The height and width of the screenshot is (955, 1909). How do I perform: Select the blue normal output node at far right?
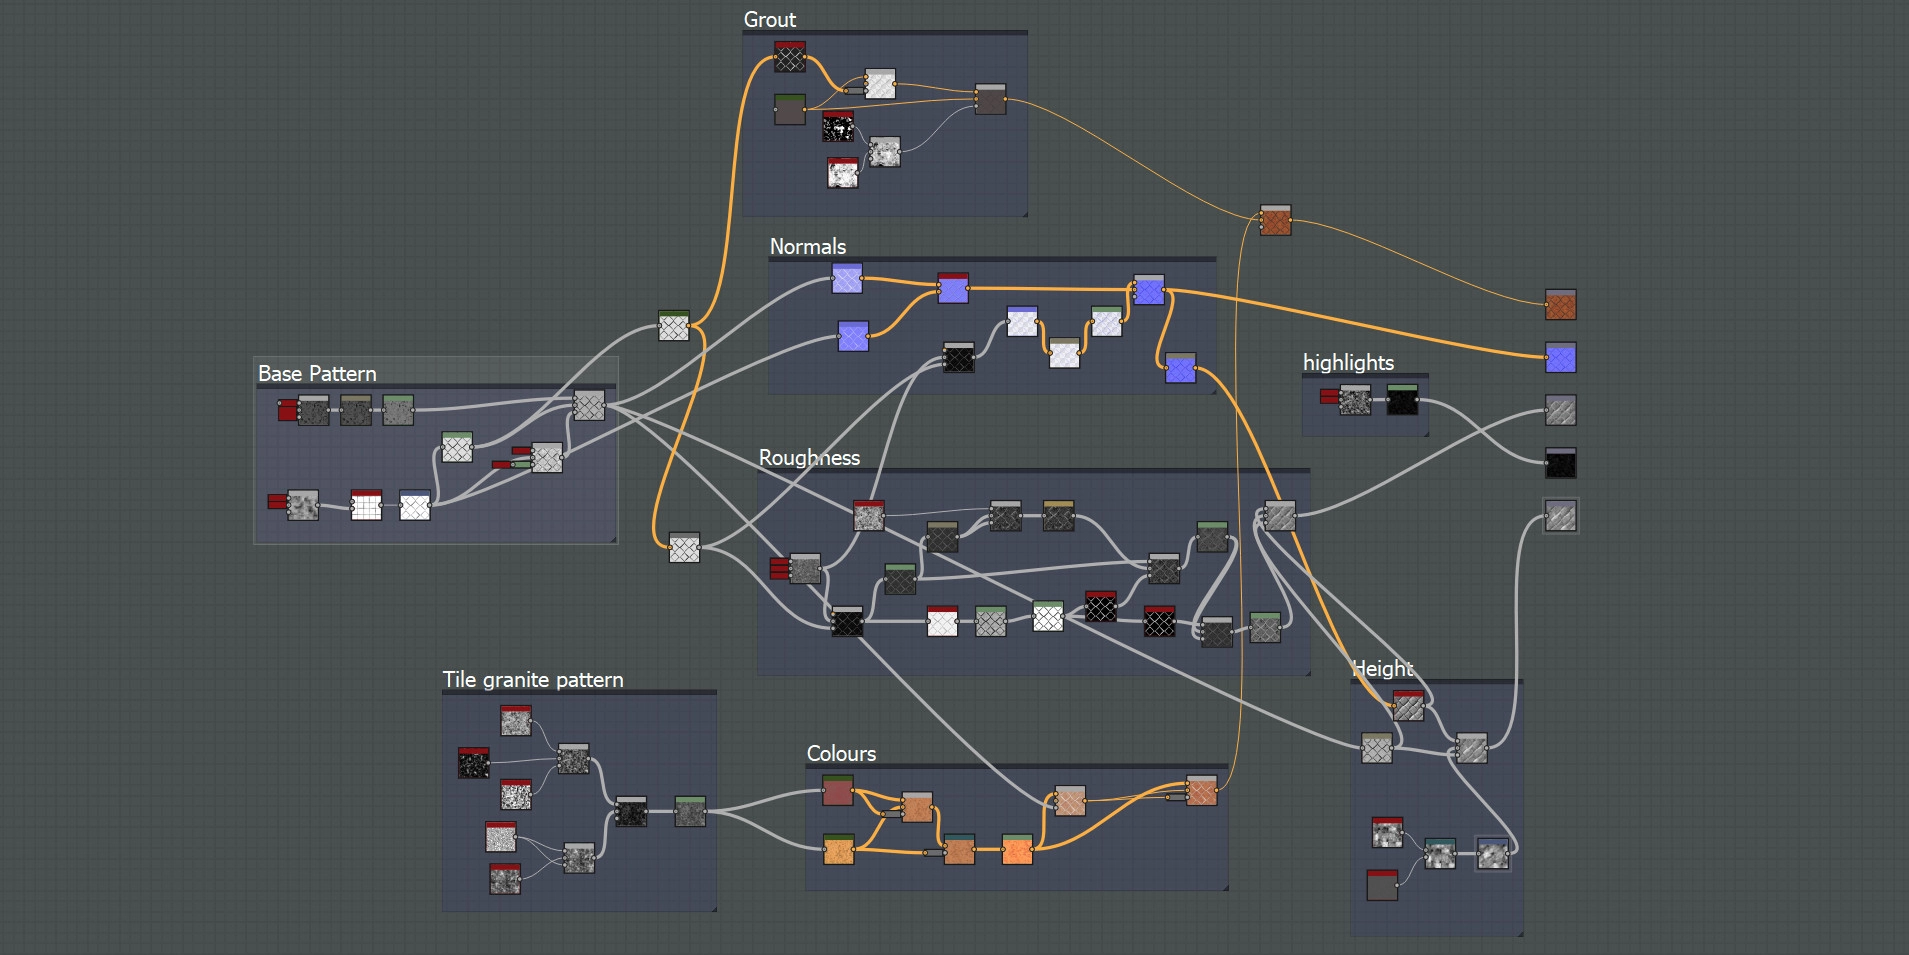[1560, 357]
